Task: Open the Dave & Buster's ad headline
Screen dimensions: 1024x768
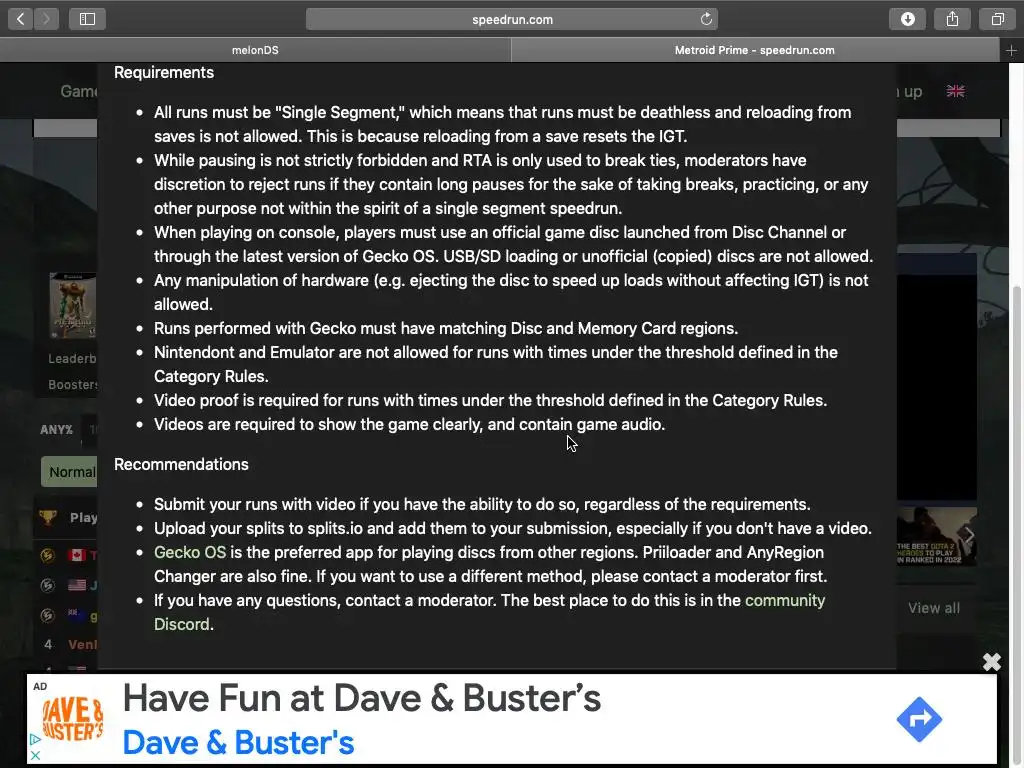Action: pyautogui.click(x=362, y=698)
